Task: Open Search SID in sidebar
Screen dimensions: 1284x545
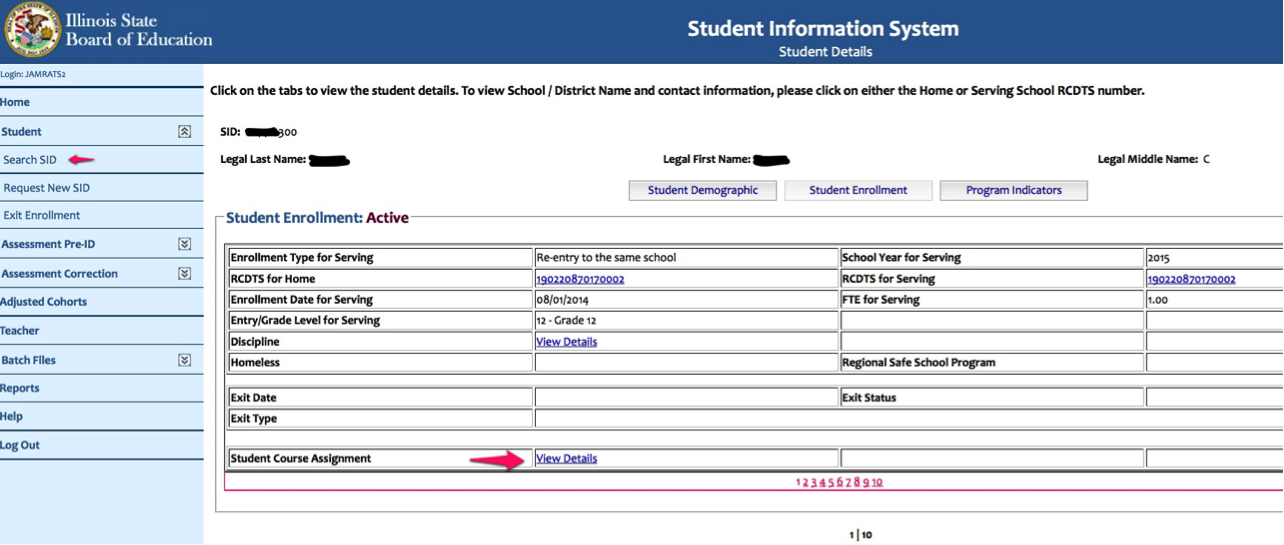Action: pos(30,160)
